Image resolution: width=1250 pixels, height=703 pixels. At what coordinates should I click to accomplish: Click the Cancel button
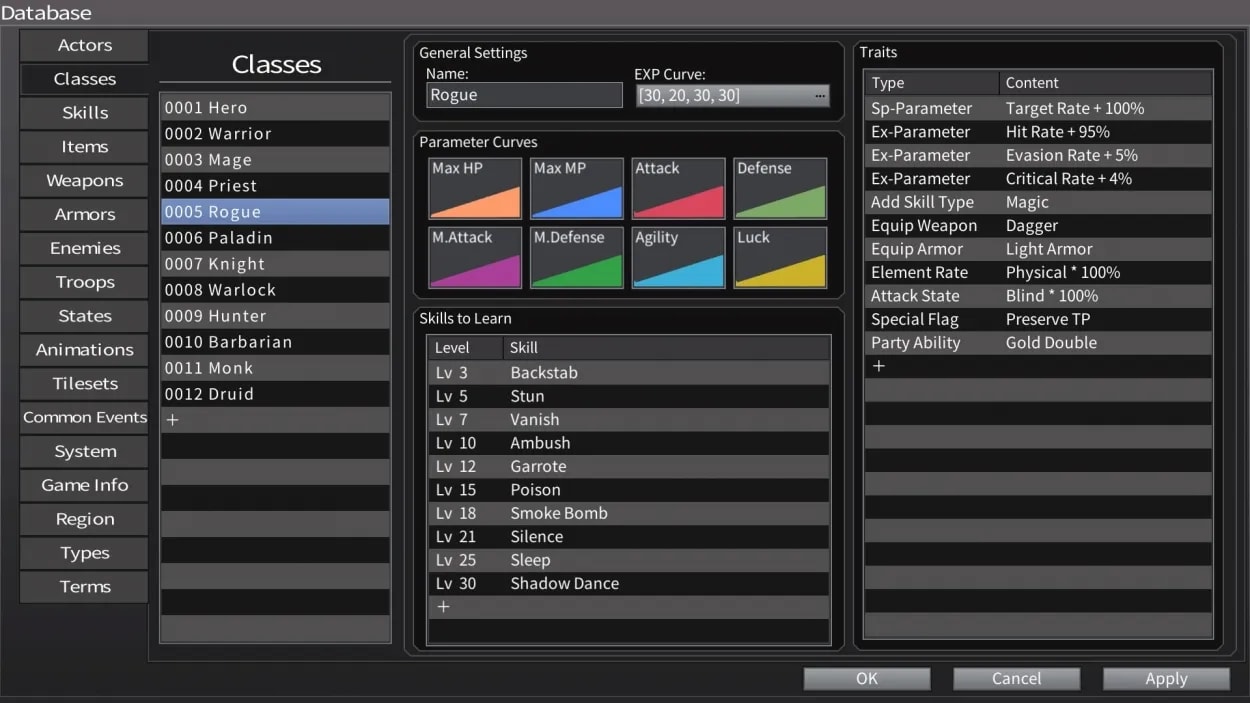(1016, 678)
